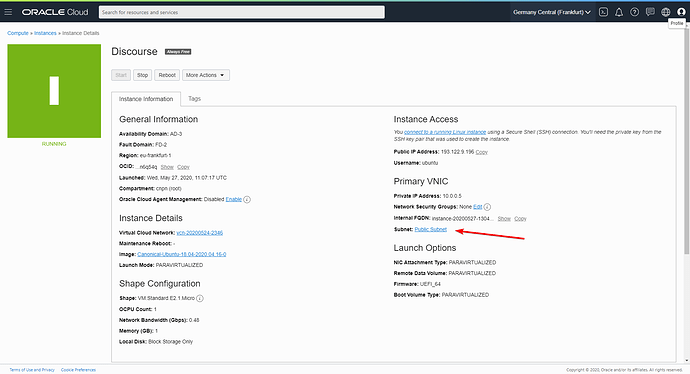Open the connect to a running Linux instance link

[445, 132]
